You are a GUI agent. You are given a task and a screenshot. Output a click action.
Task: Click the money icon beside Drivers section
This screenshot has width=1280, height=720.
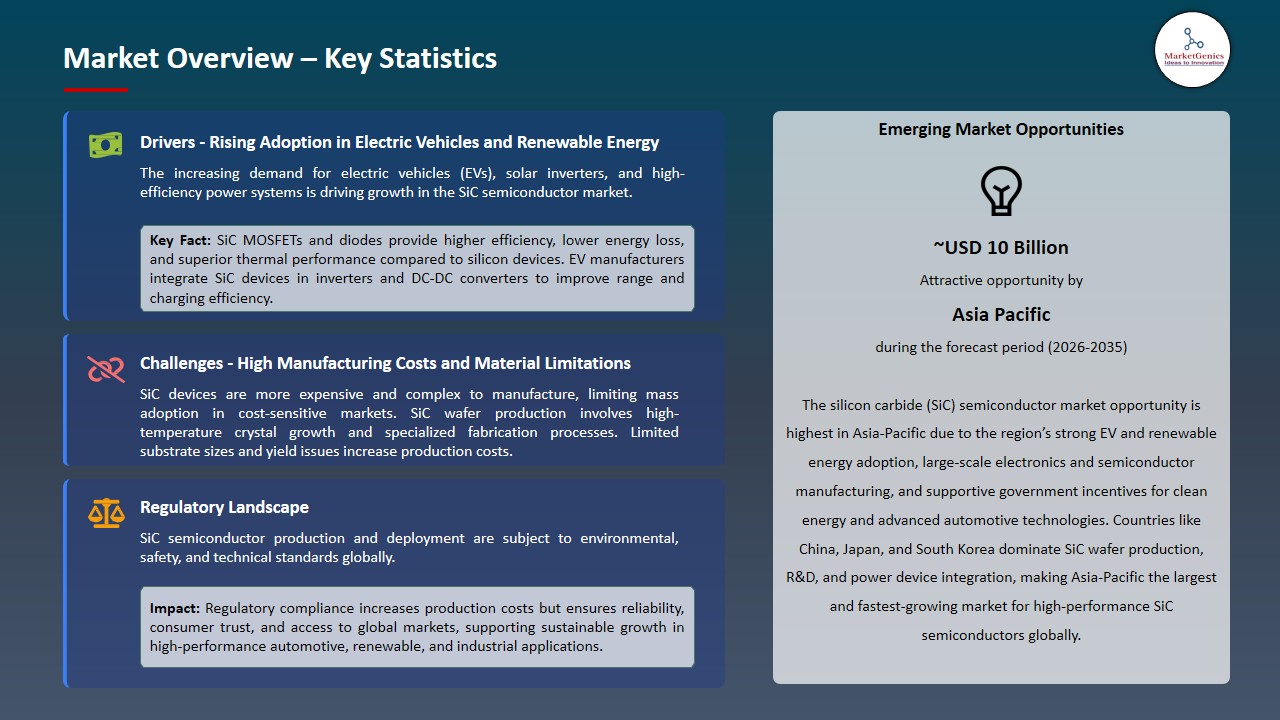105,144
